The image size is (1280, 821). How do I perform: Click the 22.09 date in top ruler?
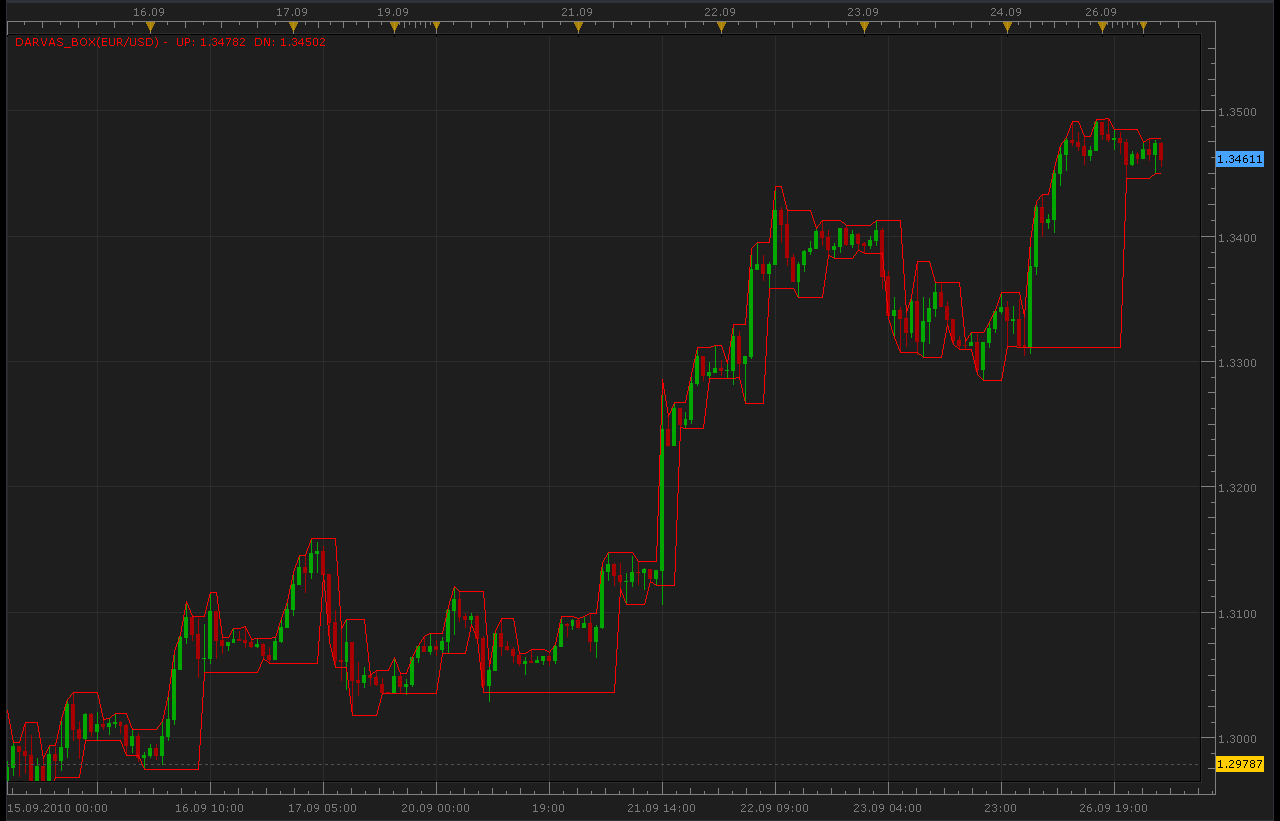click(x=720, y=12)
